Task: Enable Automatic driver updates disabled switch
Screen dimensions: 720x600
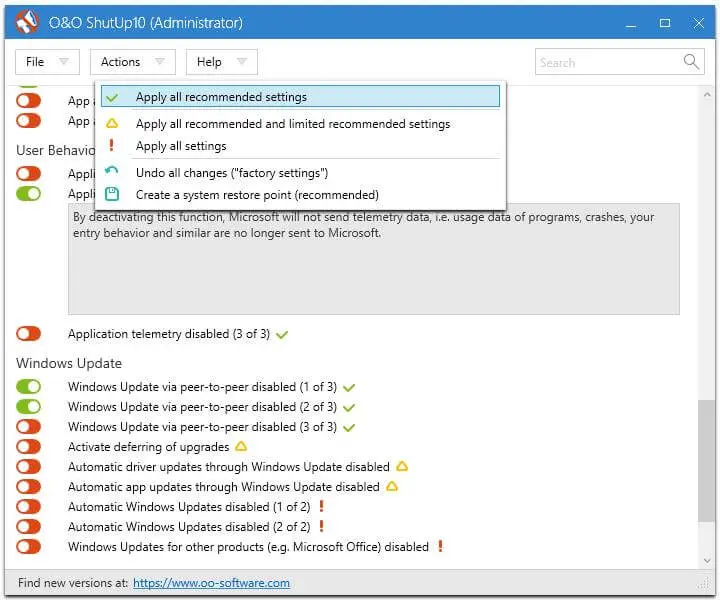Action: click(x=28, y=466)
